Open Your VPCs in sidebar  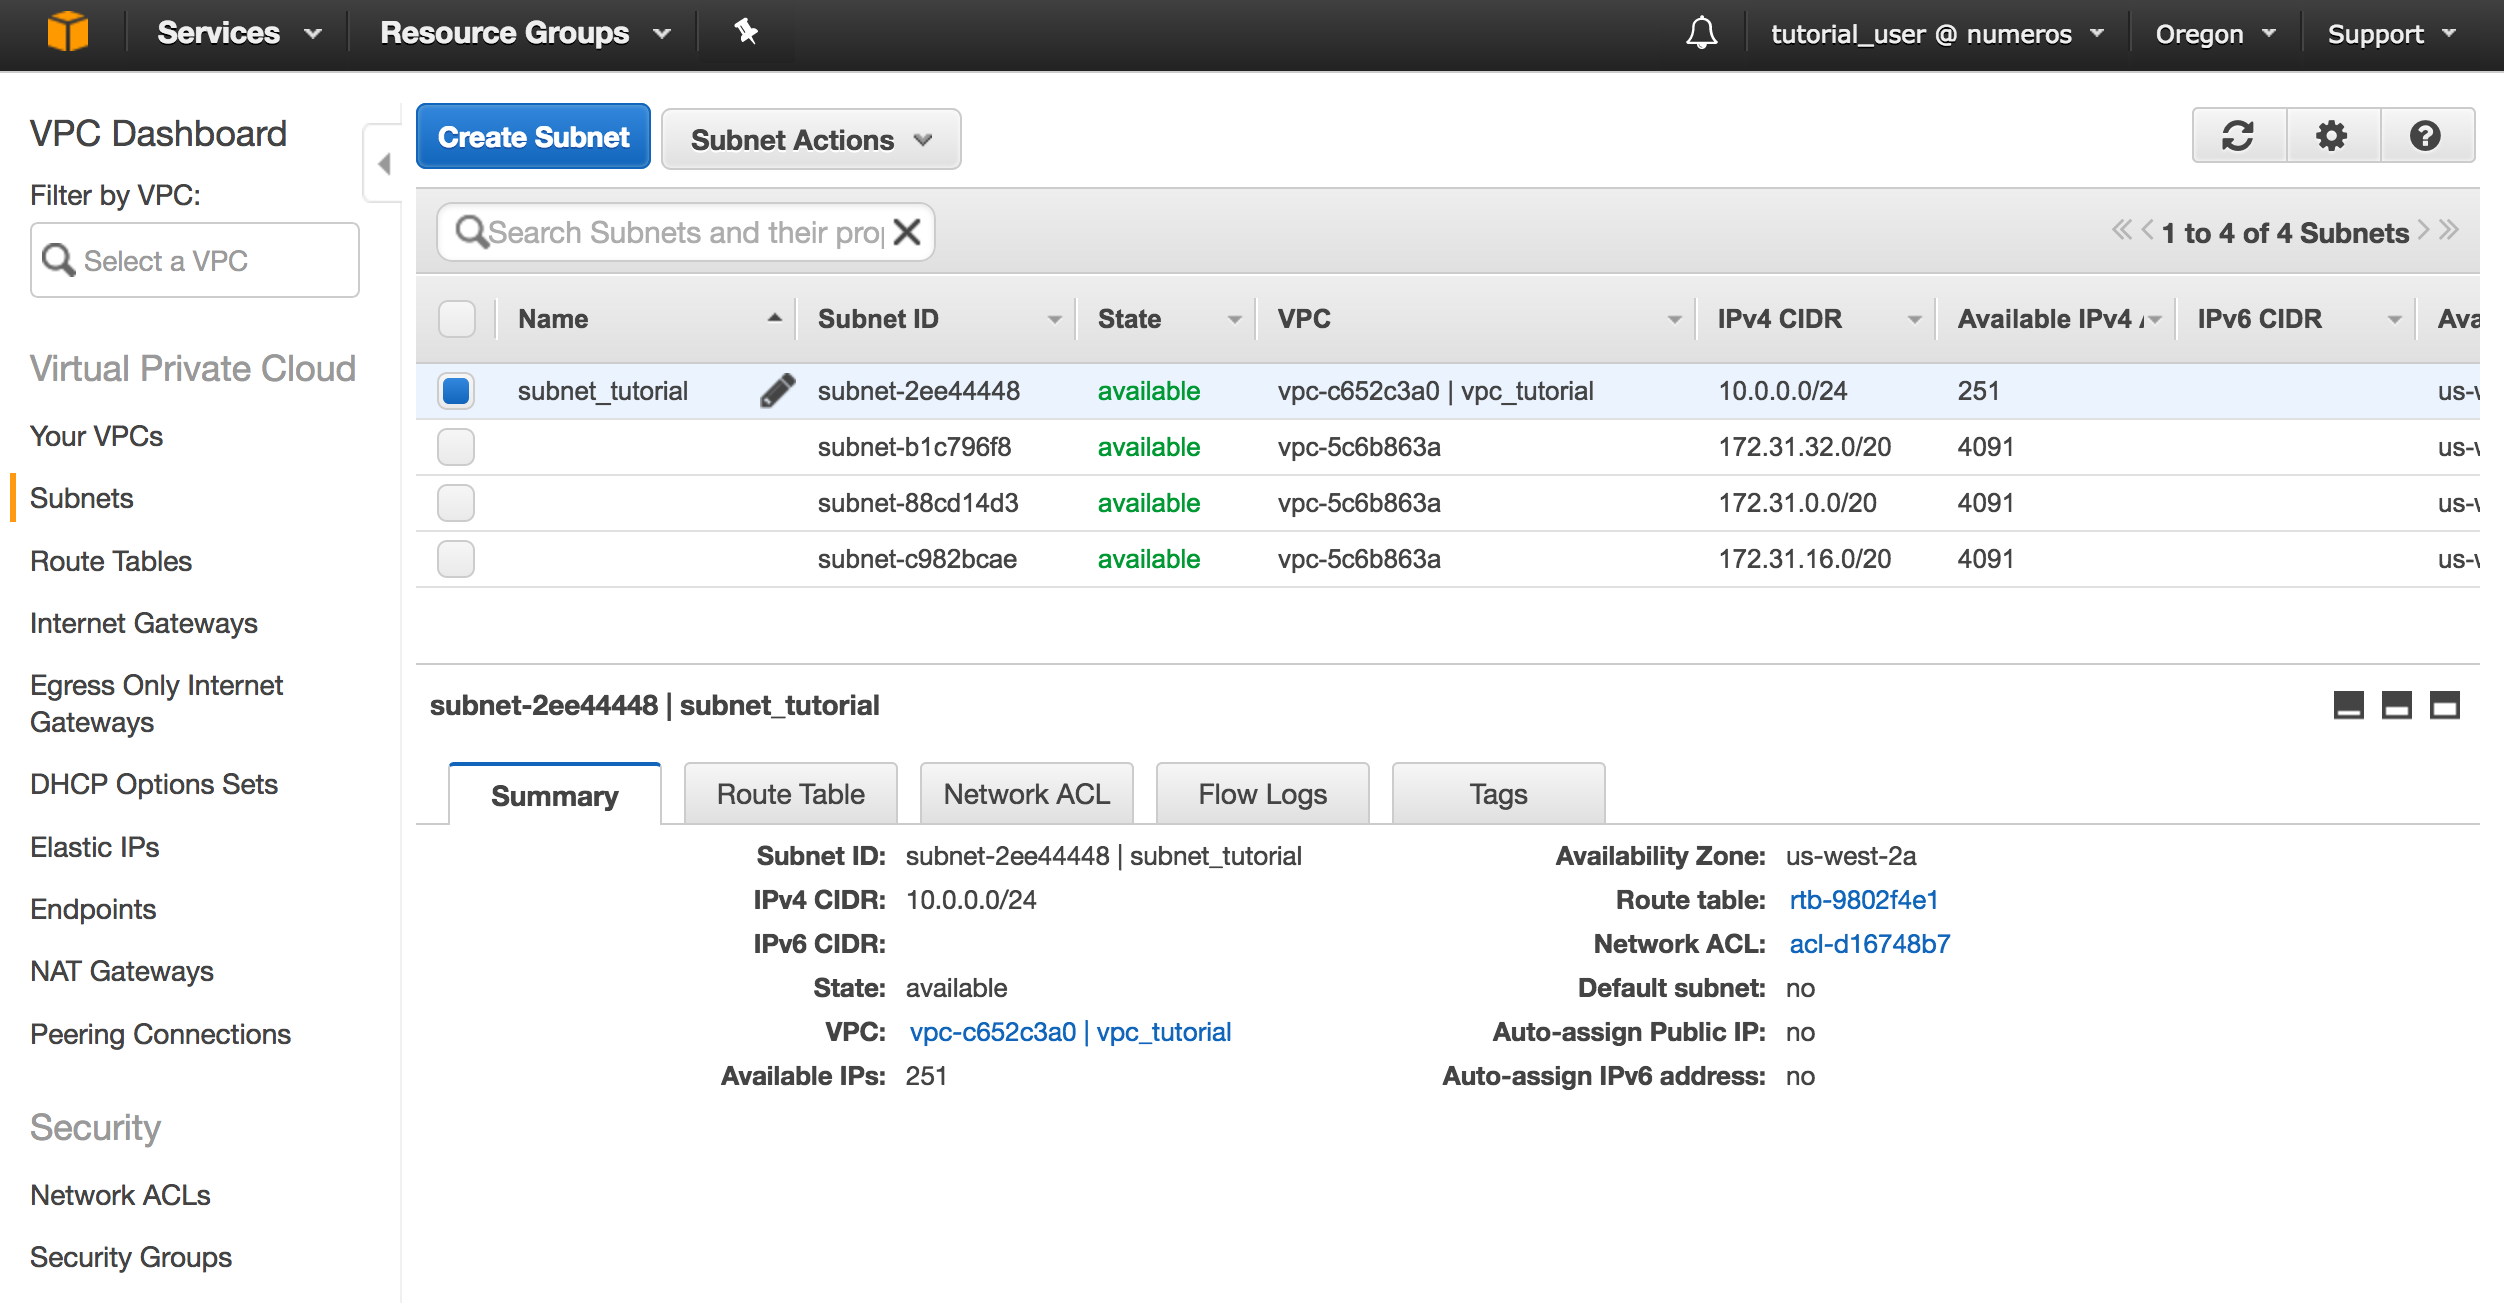pos(97,436)
